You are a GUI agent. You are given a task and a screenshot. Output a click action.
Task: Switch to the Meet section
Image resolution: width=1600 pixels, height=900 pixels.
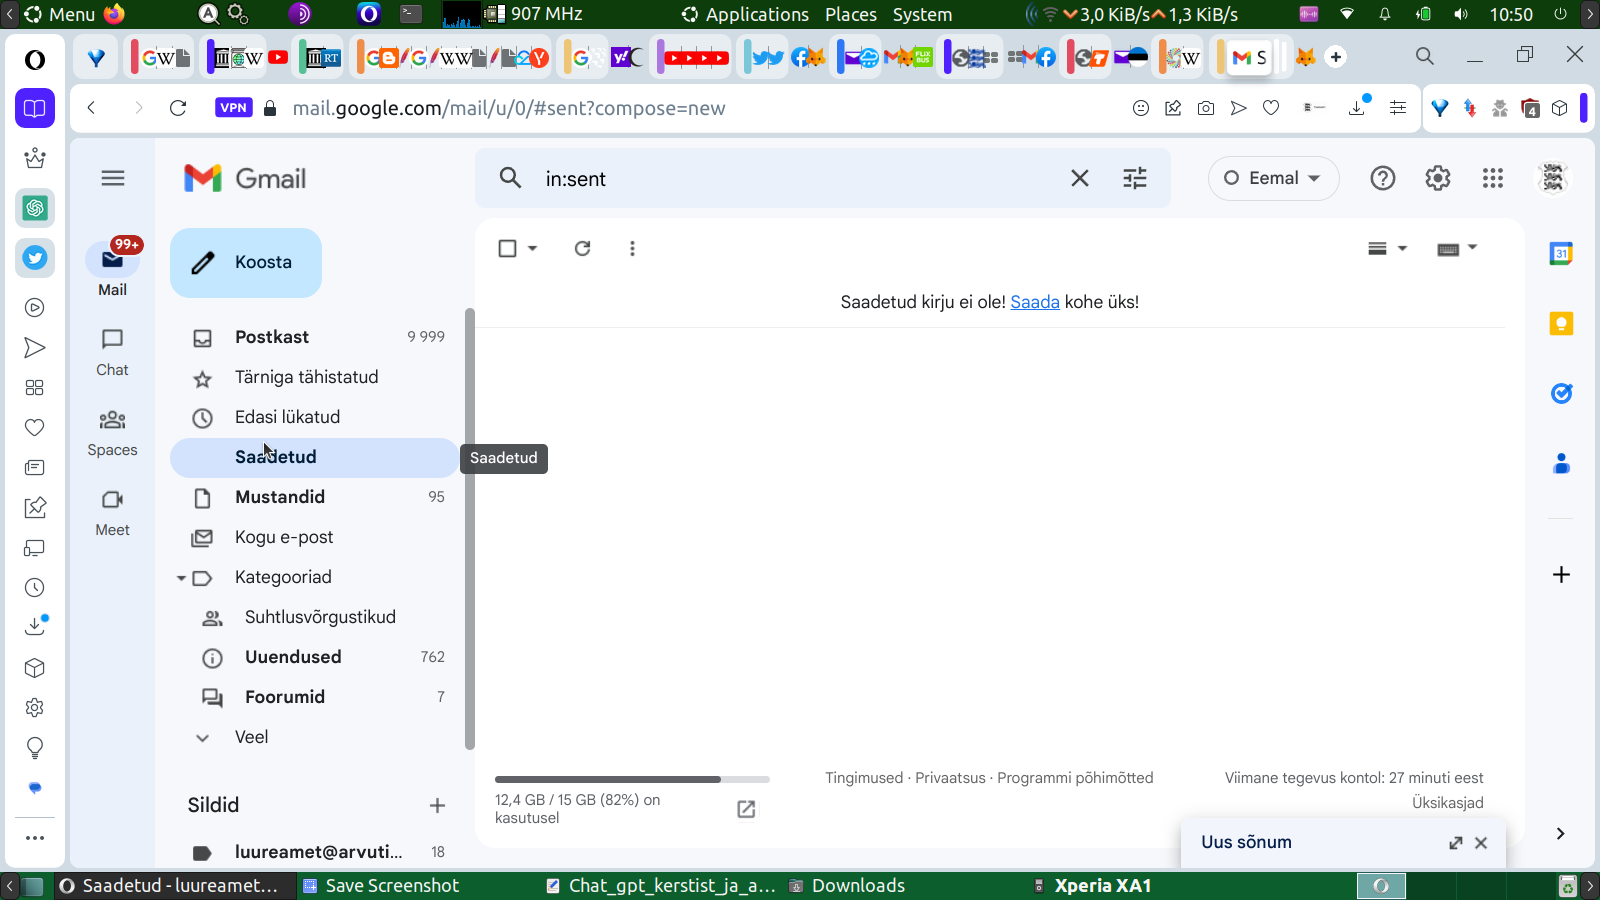112,513
